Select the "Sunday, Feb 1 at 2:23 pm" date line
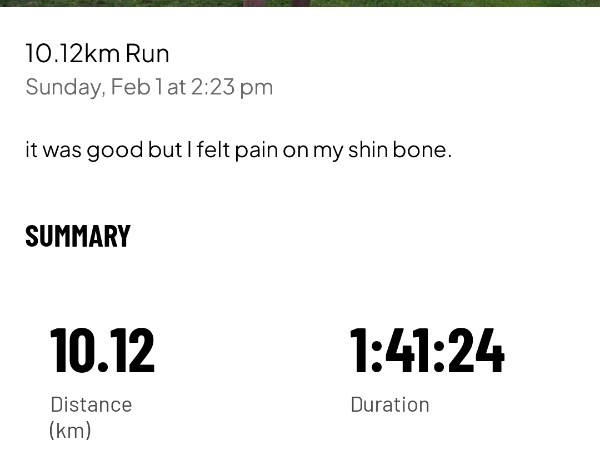This screenshot has width=600, height=450. point(149,87)
